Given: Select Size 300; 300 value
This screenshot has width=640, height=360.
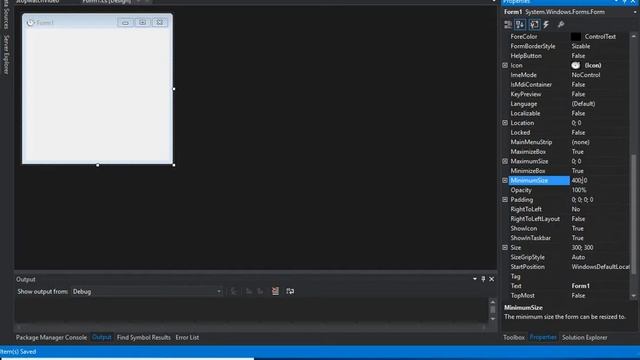Looking at the screenshot, I should tap(582, 248).
